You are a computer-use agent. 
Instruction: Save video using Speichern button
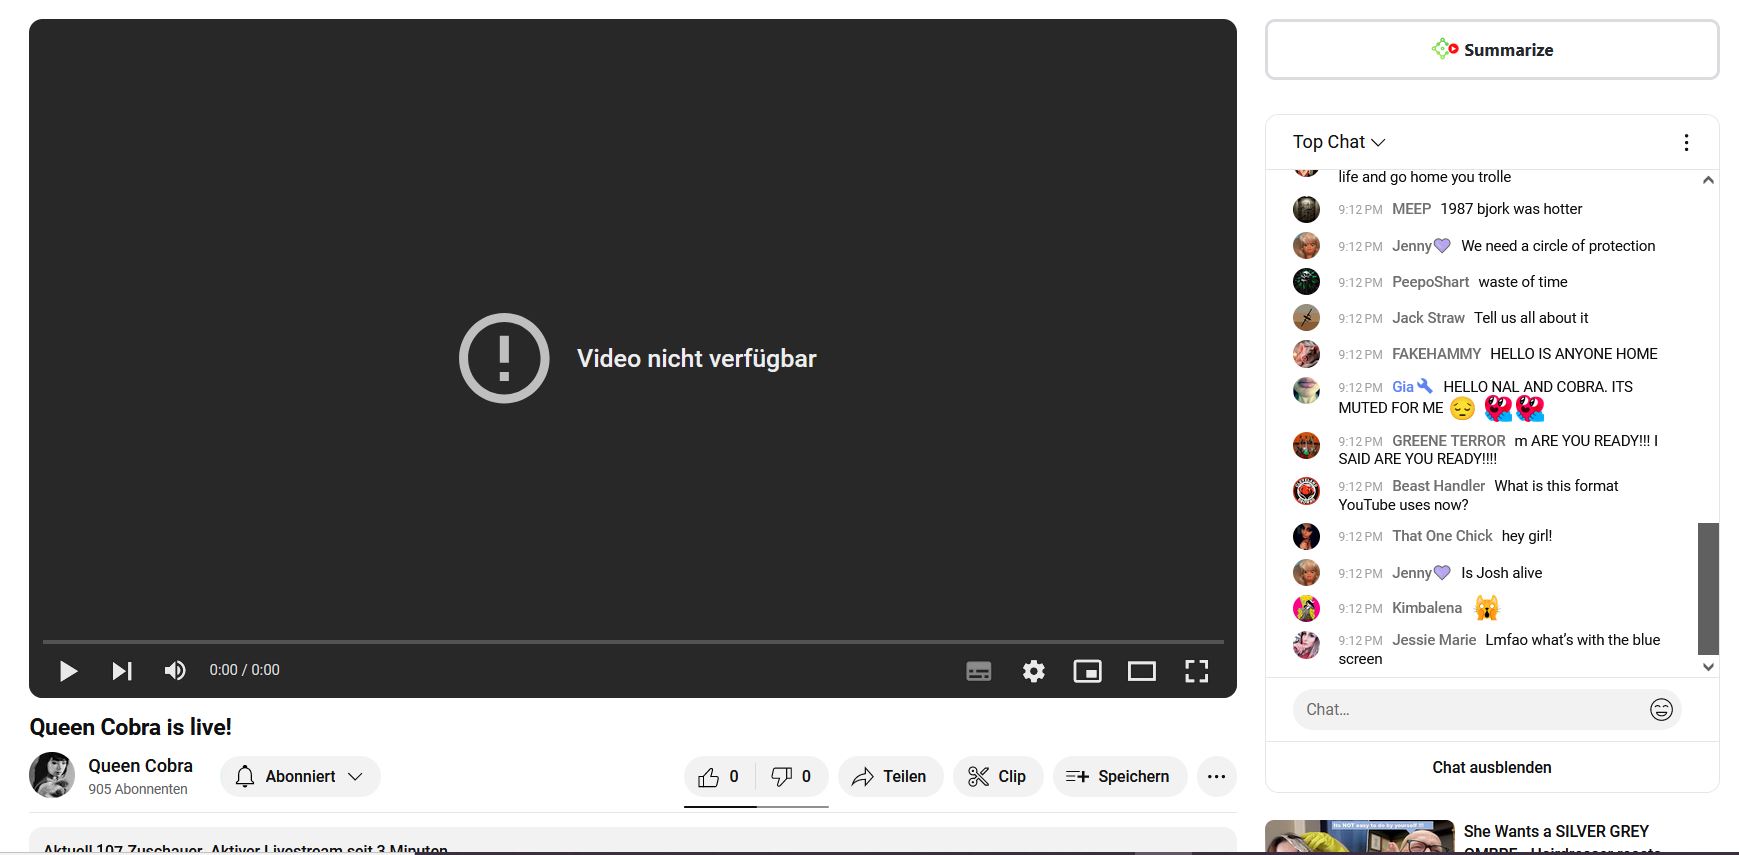point(1119,777)
